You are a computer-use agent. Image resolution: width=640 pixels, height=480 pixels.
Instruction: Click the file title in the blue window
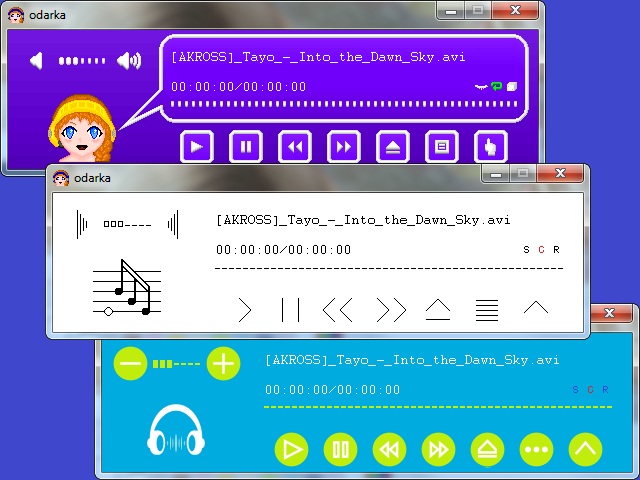click(412, 360)
